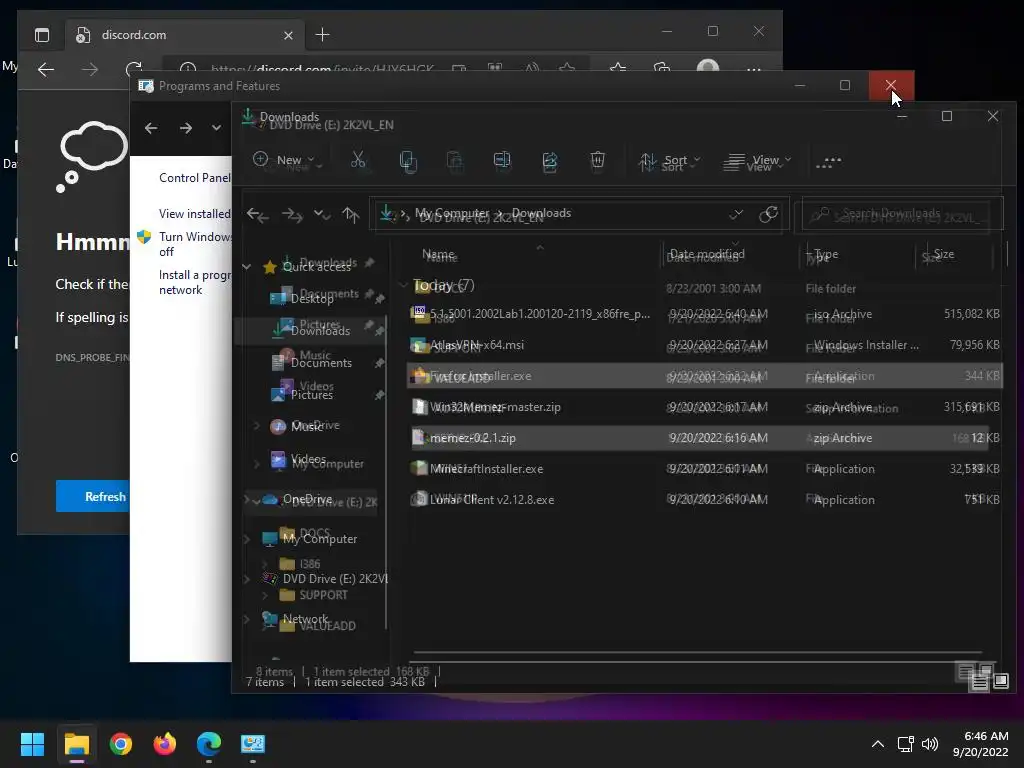Click Turn Windows features on or off
The width and height of the screenshot is (1024, 768).
[x=195, y=244]
